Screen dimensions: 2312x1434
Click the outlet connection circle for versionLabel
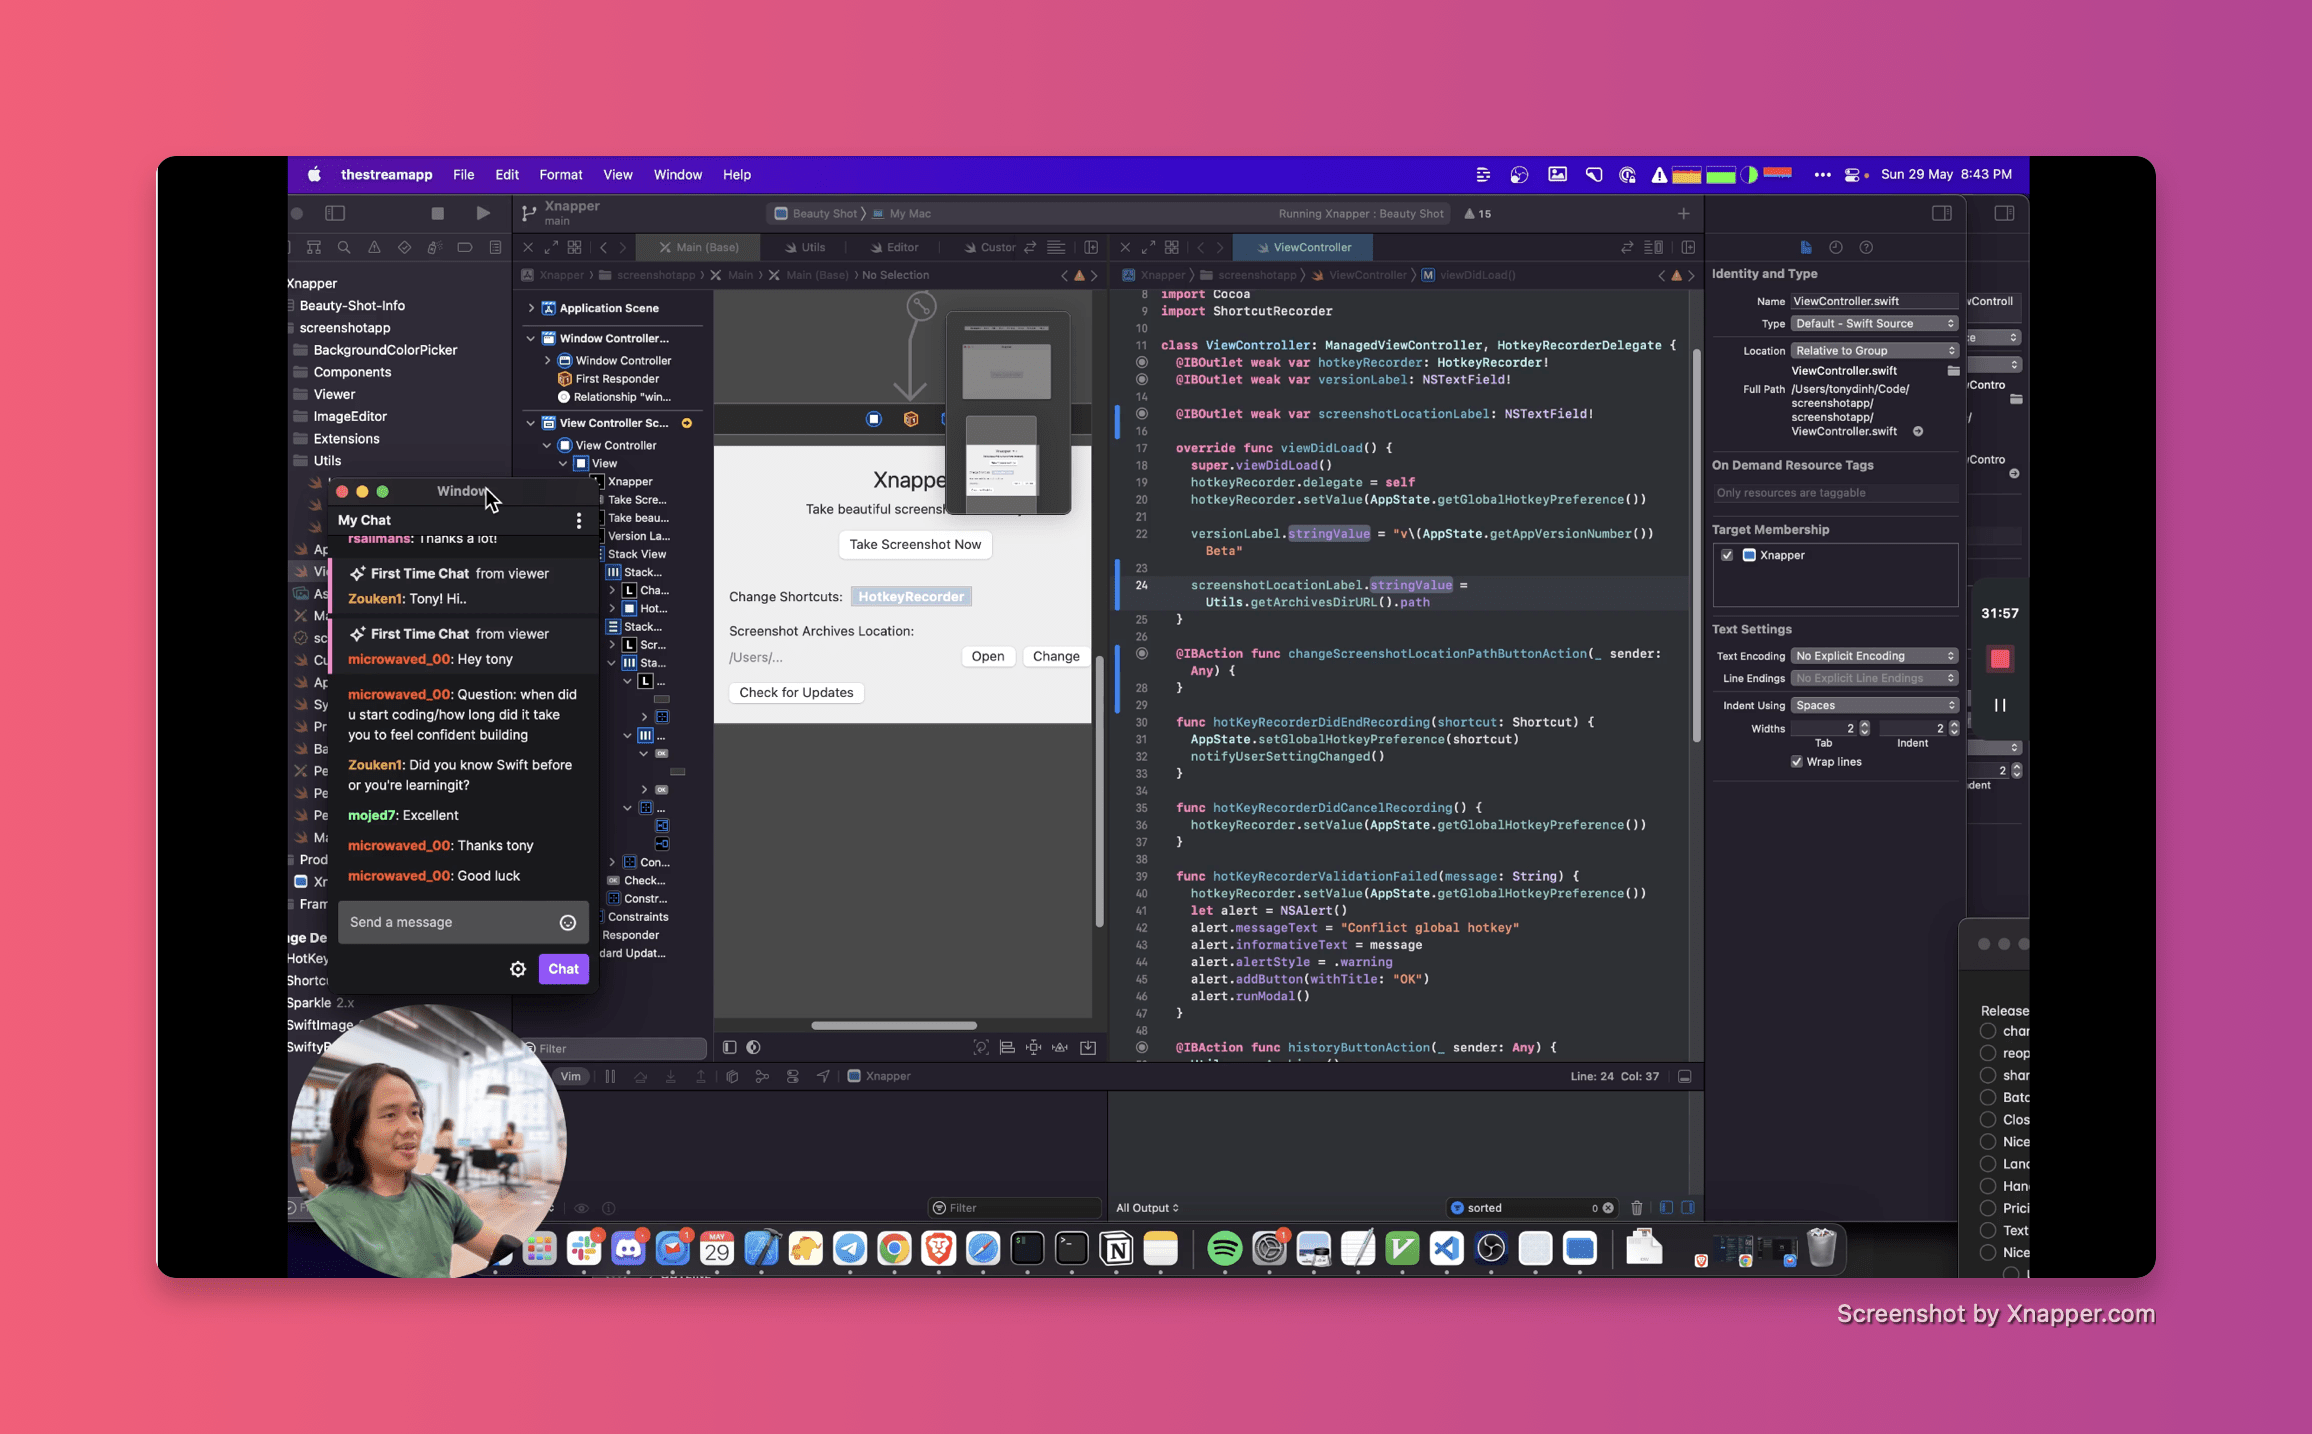coord(1142,379)
